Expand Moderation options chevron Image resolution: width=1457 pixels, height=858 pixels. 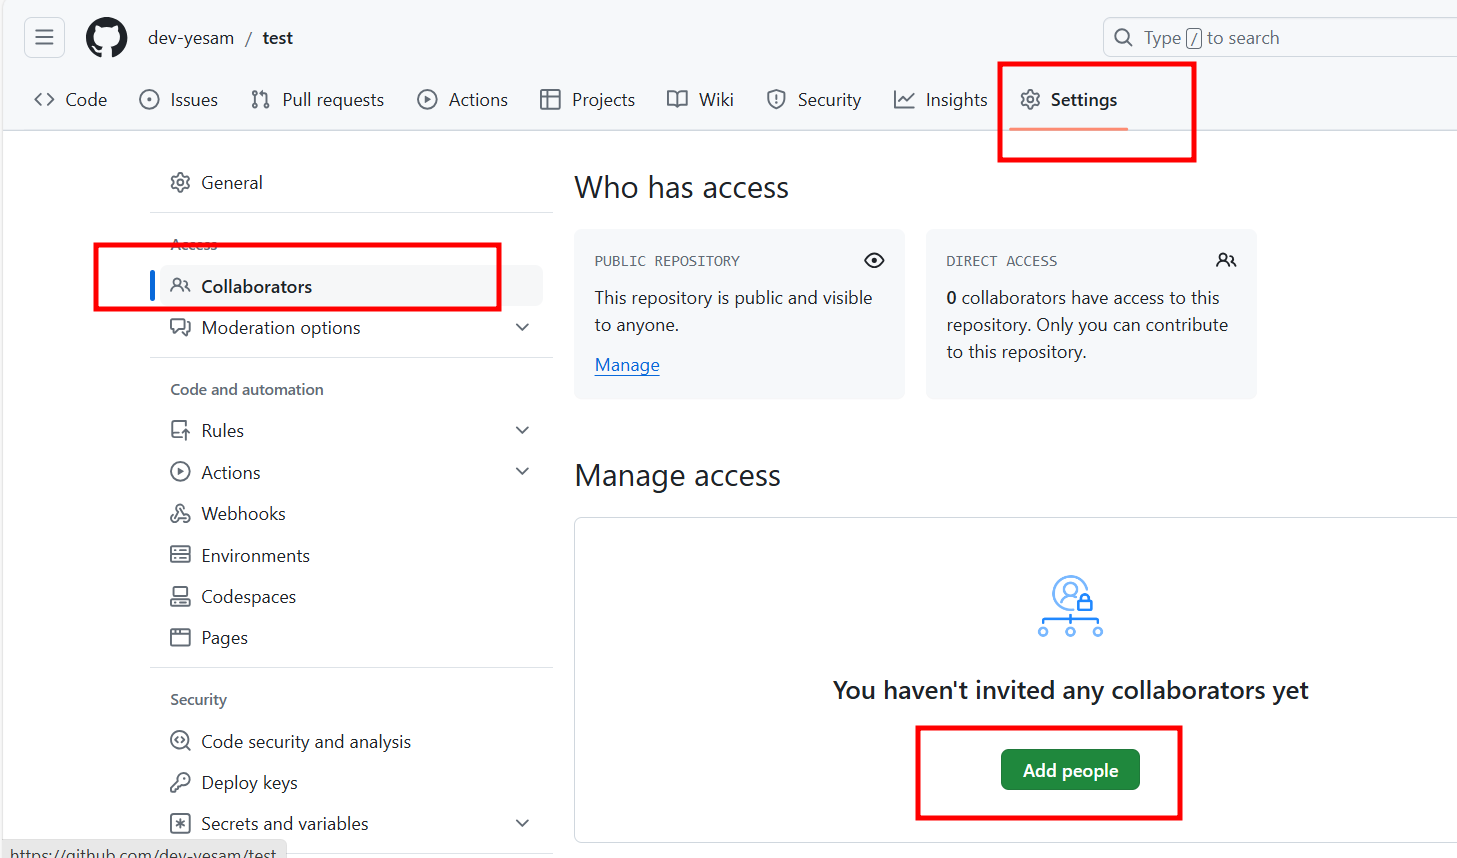coord(522,327)
